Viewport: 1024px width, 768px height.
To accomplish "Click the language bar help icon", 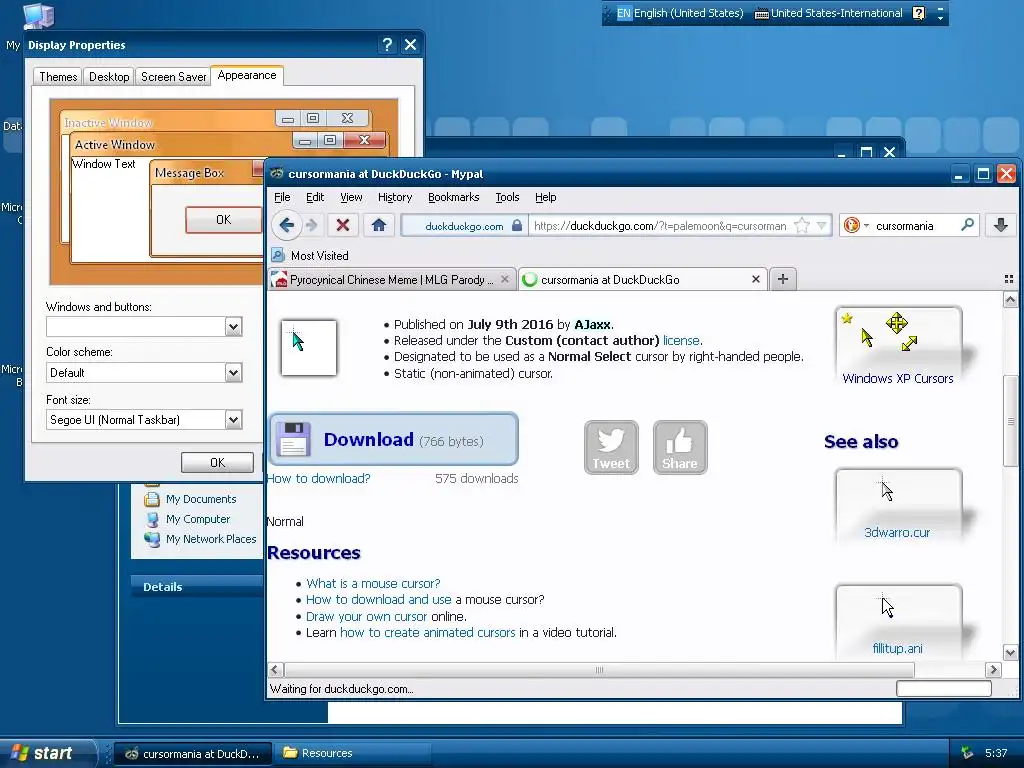I will pyautogui.click(x=918, y=13).
